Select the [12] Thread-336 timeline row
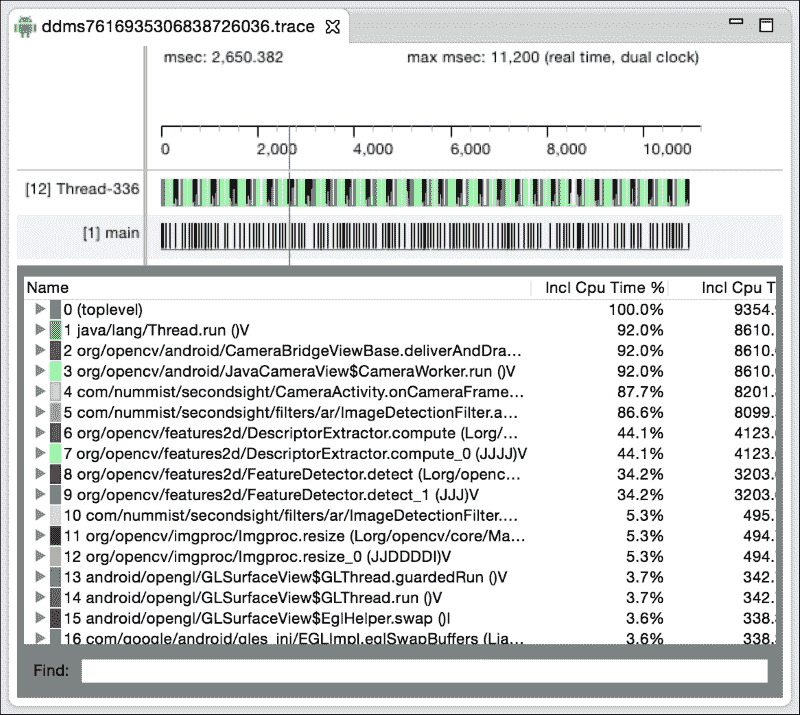This screenshot has height=715, width=800. pos(82,189)
